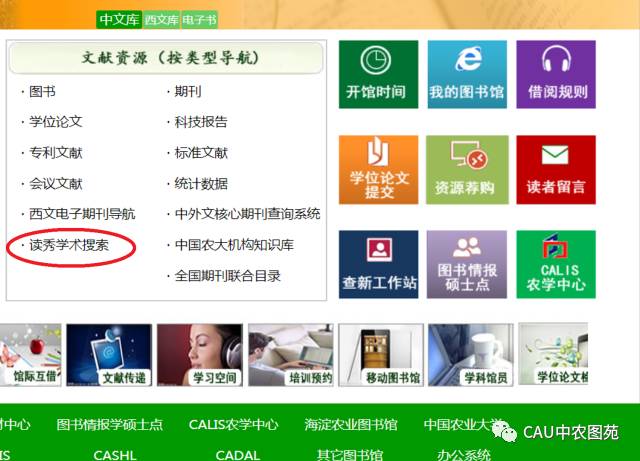The height and width of the screenshot is (461, 640).
Task: Open the 资源荐购 tile
Action: (x=467, y=170)
